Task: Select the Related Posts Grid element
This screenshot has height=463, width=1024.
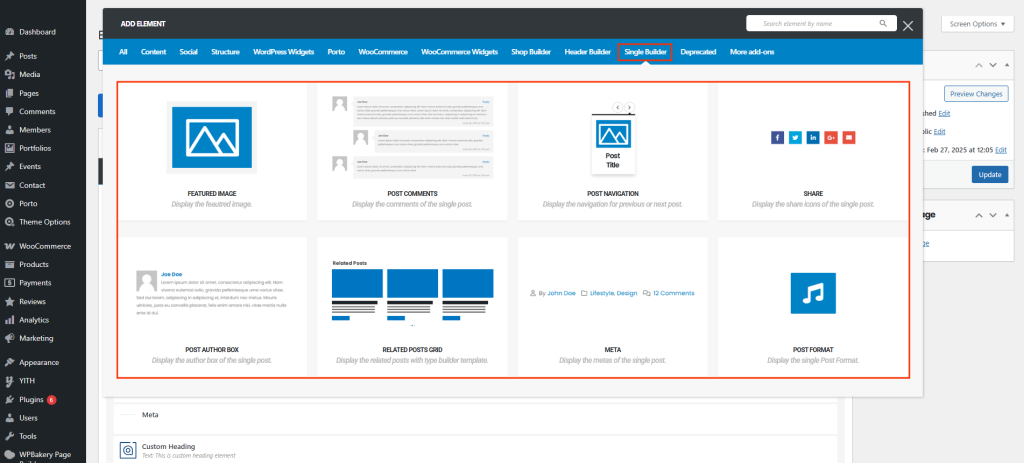Action: tap(412, 298)
